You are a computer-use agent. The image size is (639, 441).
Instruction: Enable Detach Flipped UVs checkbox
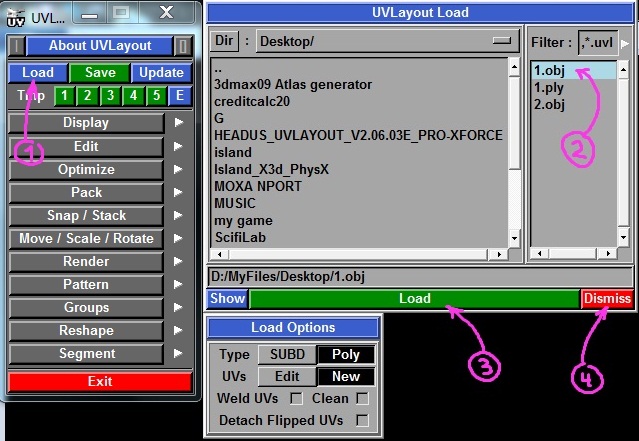362,420
